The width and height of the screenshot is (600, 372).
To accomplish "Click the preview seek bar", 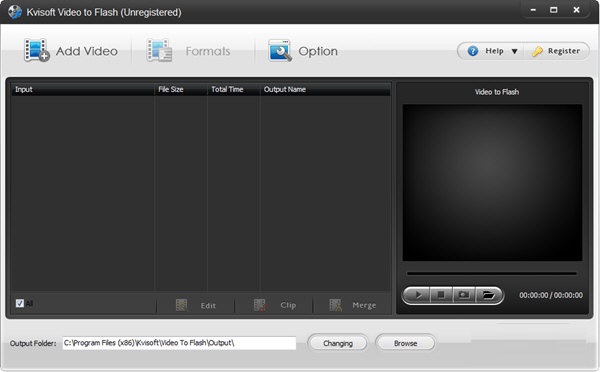I will click(x=492, y=274).
